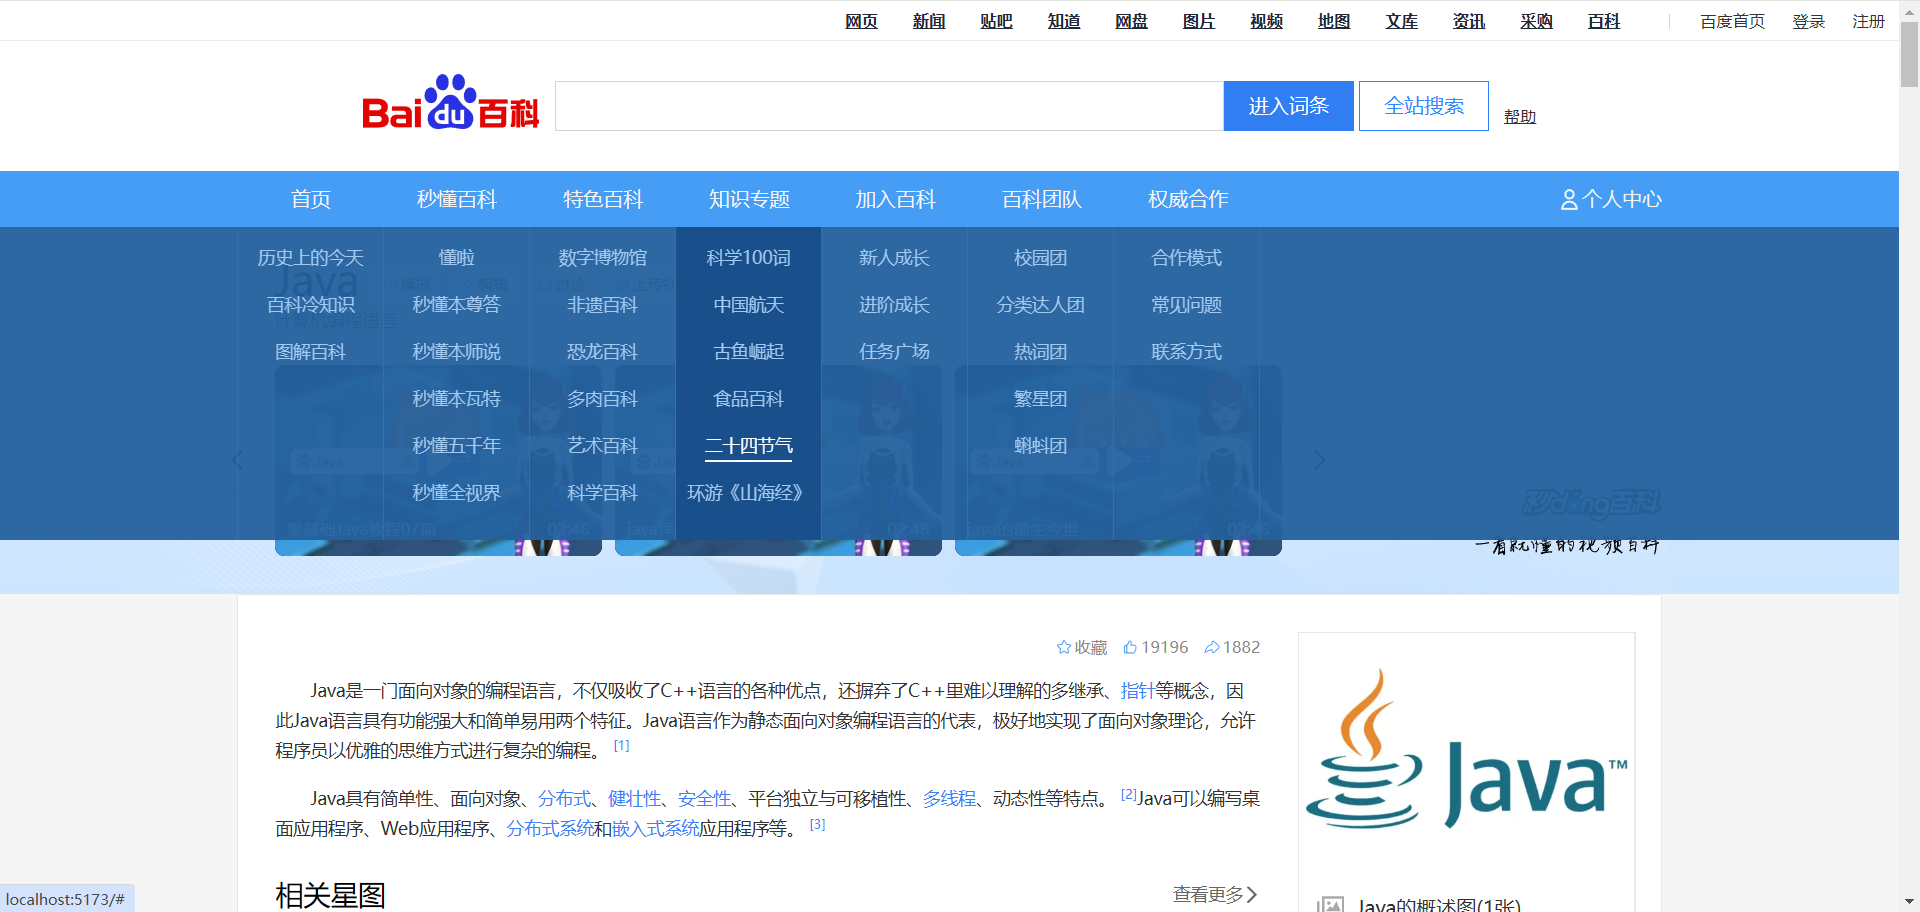Open the image gallery icon beside Java的概述图
This screenshot has width=1920, height=912.
1330,905
